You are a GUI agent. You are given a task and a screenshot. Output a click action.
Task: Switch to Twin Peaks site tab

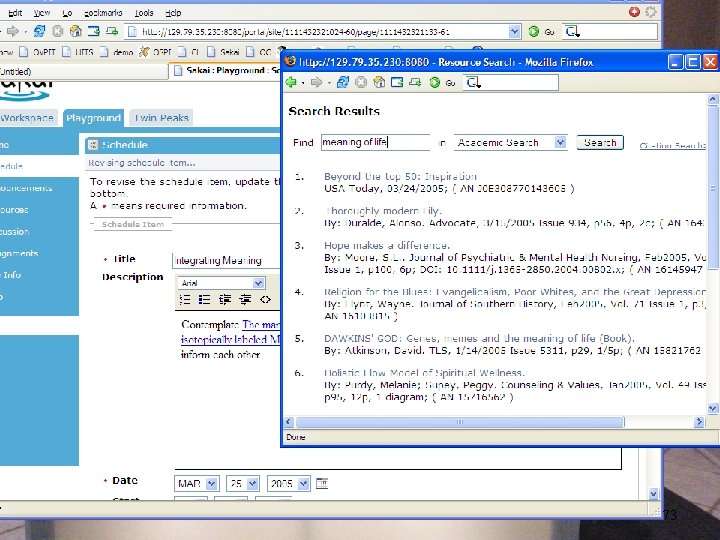click(161, 118)
